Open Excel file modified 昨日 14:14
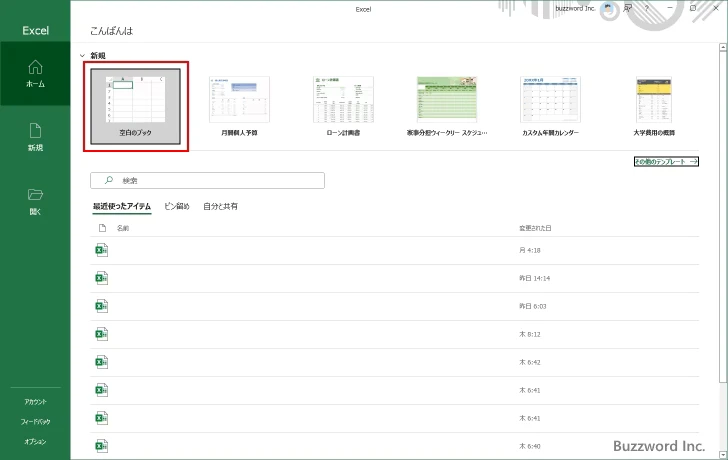This screenshot has height=460, width=728. 395,279
